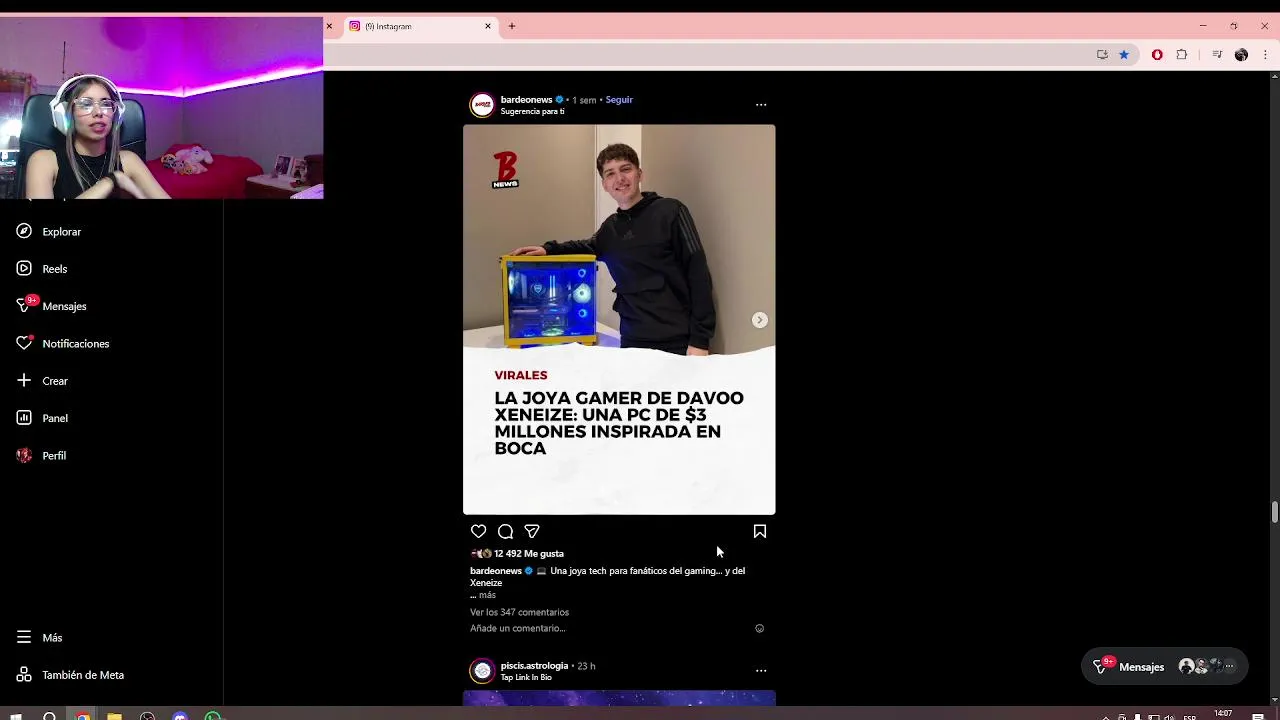The width and height of the screenshot is (1280, 720).
Task: Like the bardeonews post with heart icon
Action: pos(478,532)
